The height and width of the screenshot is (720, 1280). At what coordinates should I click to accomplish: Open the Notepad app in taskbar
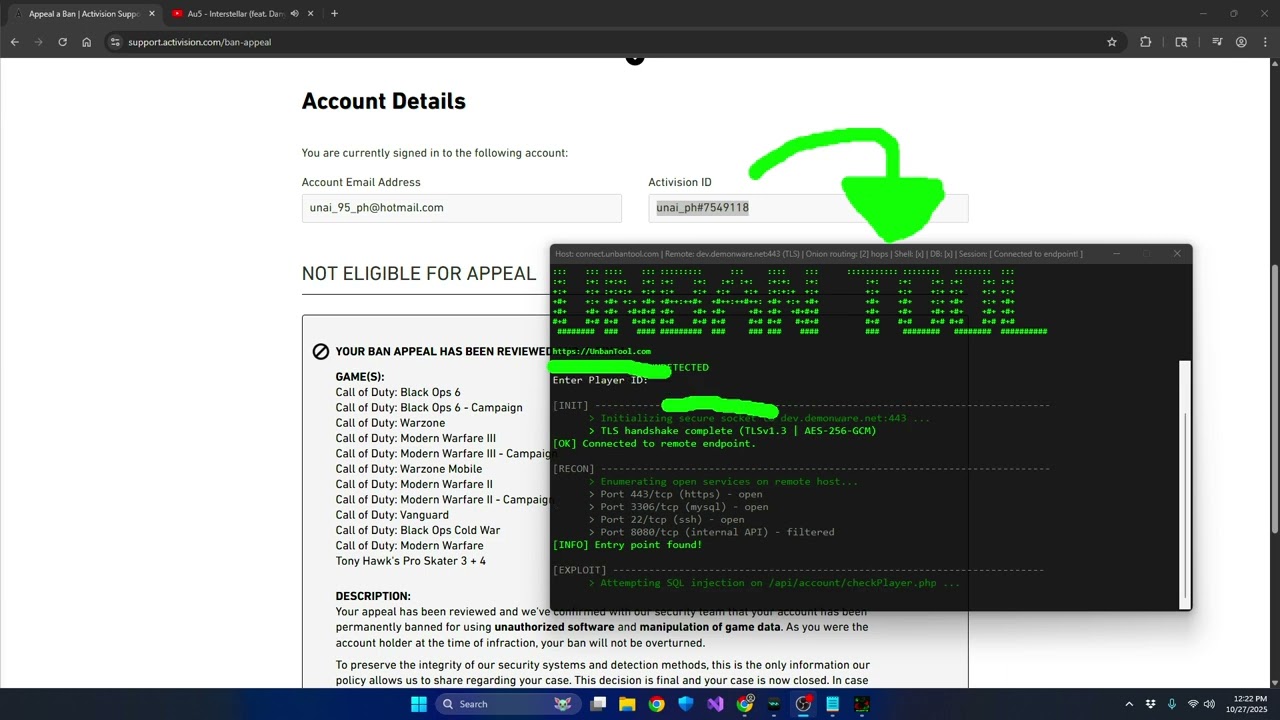[832, 704]
